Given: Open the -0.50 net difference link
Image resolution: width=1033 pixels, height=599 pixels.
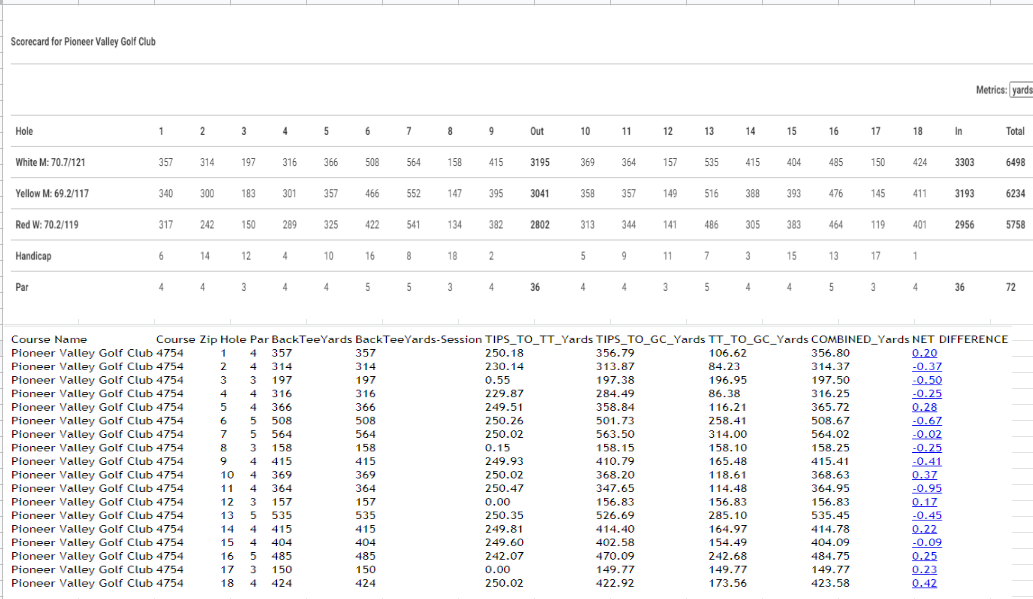Looking at the screenshot, I should pos(927,380).
